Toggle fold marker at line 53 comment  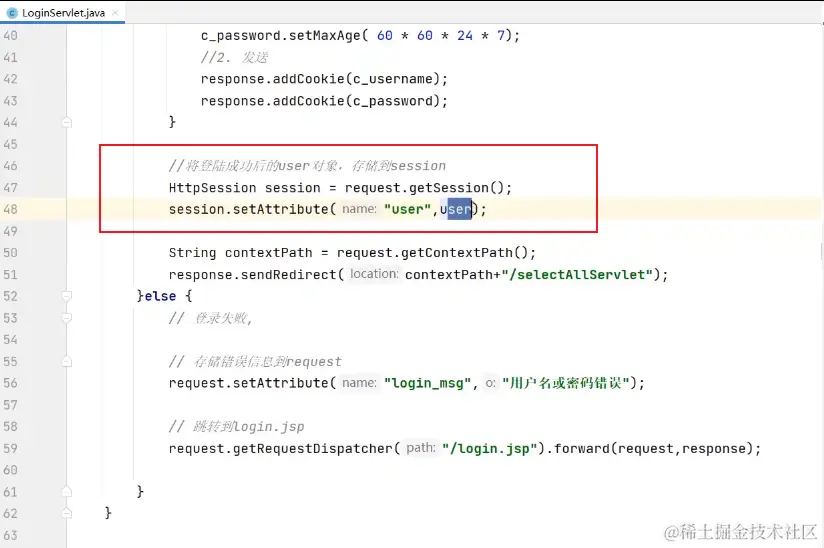(x=67, y=318)
